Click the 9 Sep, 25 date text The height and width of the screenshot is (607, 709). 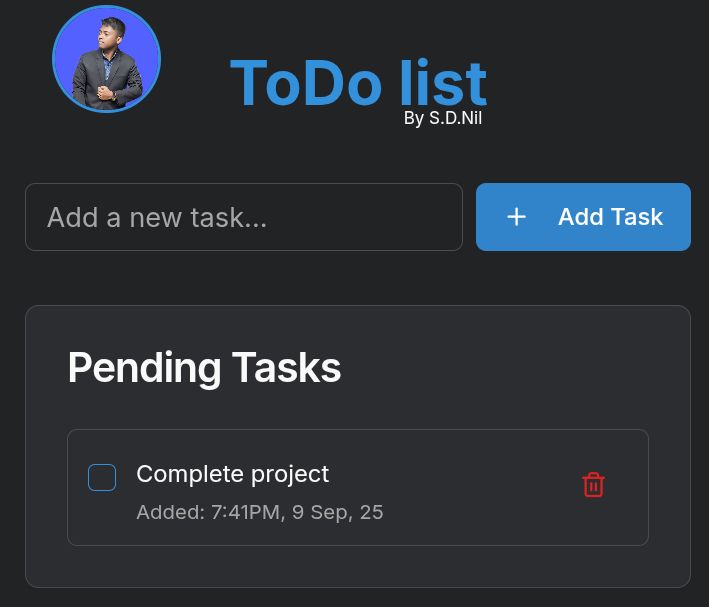[x=338, y=513]
